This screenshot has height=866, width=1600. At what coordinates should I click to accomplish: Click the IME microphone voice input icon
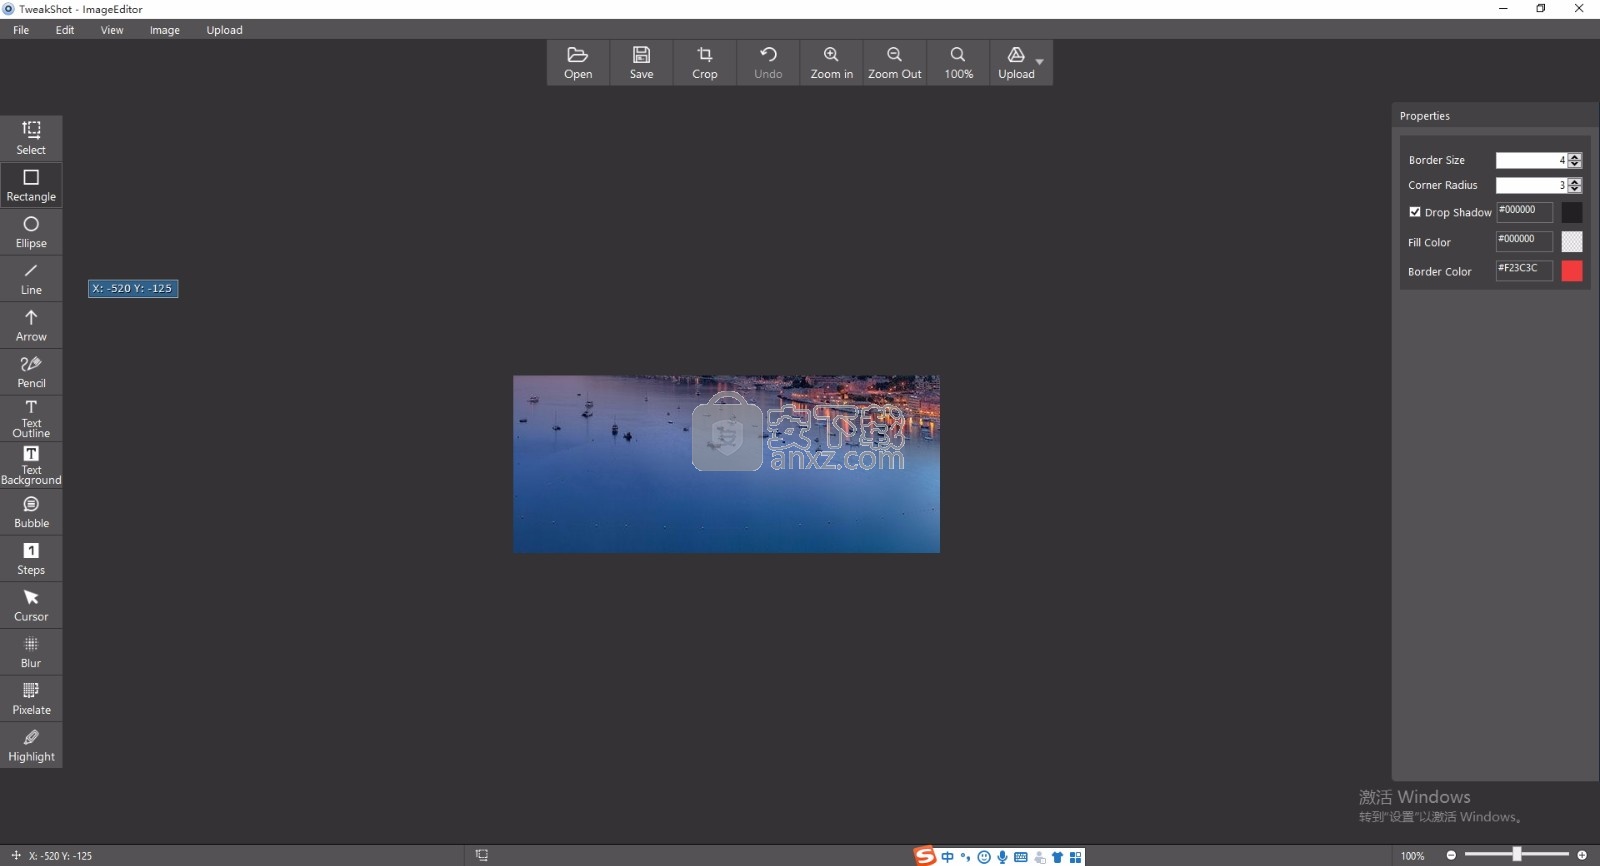click(1002, 857)
